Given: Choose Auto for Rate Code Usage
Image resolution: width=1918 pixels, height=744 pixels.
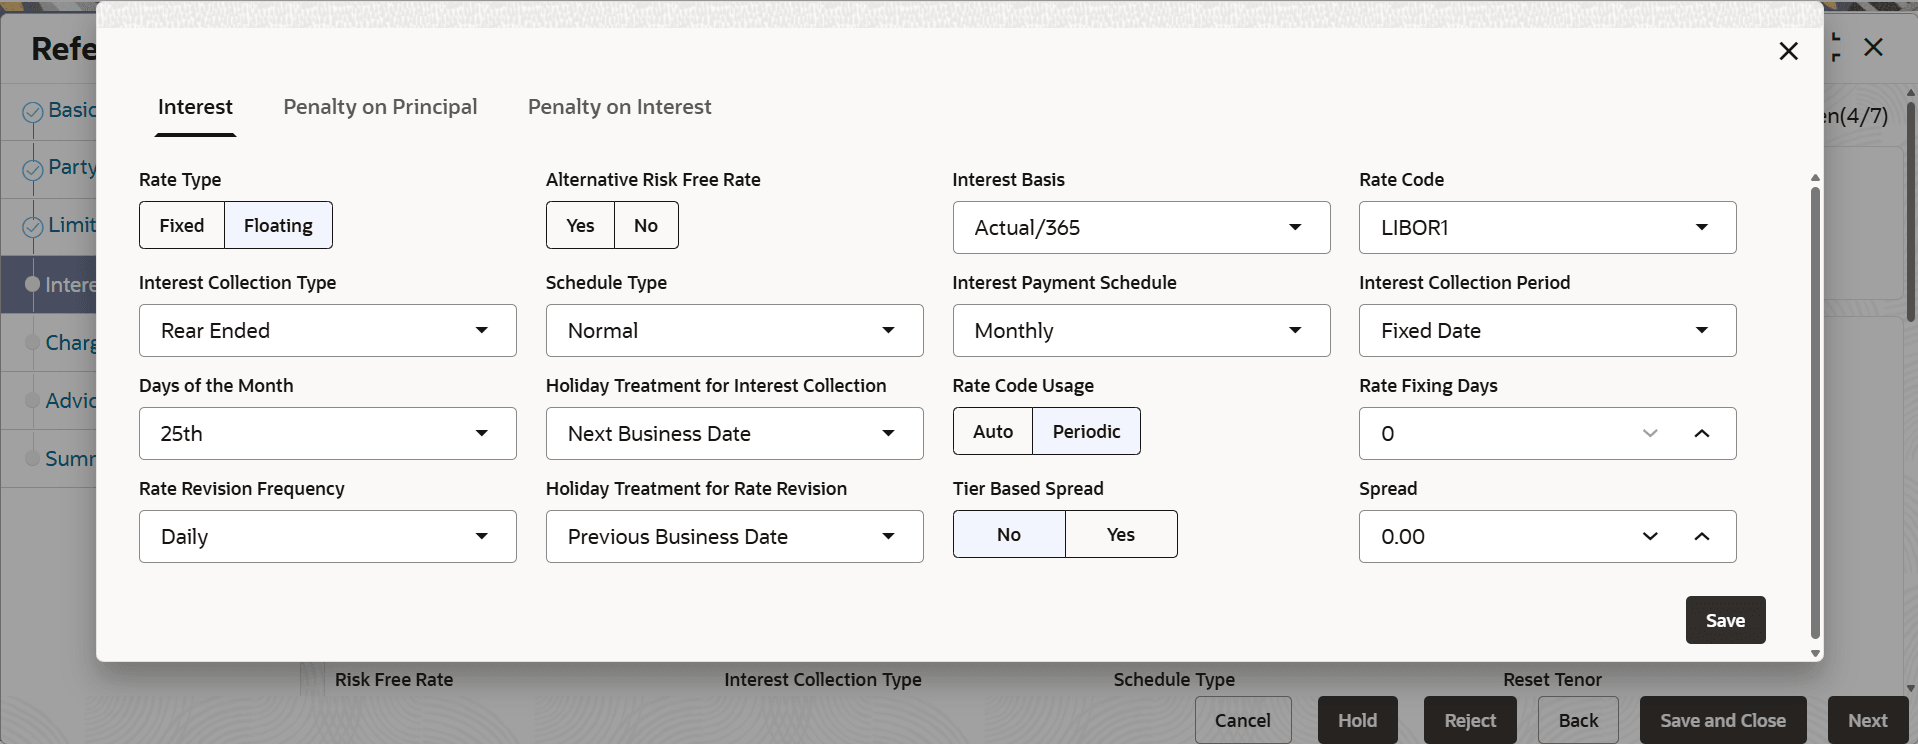Looking at the screenshot, I should pyautogui.click(x=992, y=432).
